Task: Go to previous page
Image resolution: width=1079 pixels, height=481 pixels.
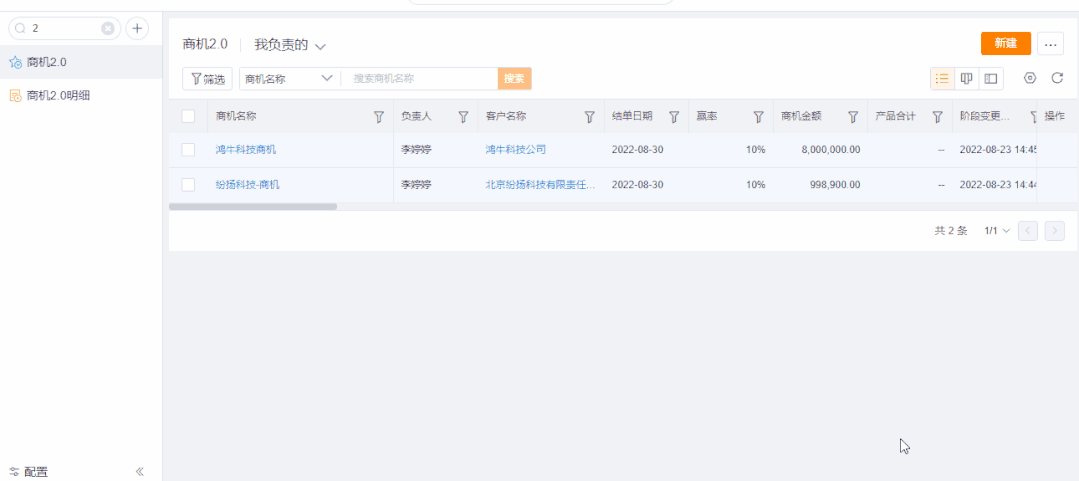Action: point(1027,231)
